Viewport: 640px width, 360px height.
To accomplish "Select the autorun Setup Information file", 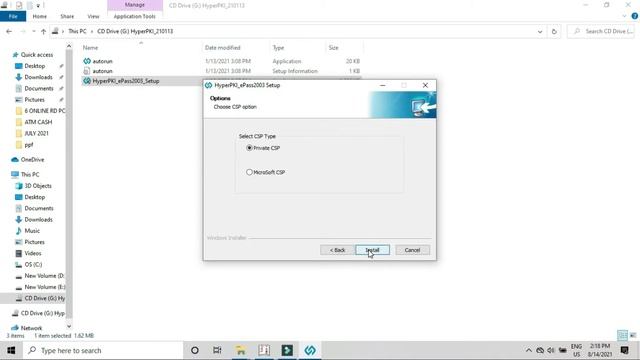I will coord(102,71).
